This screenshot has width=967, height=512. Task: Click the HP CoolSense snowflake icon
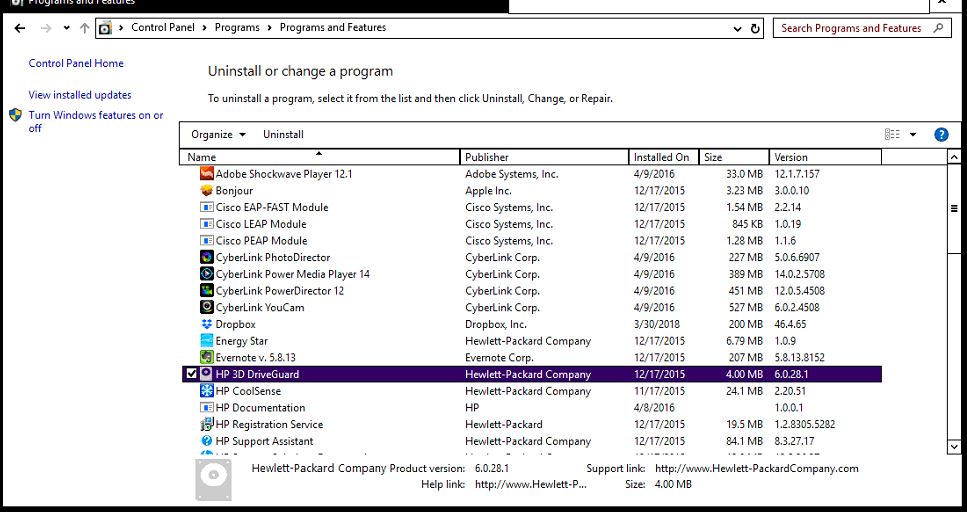(207, 391)
